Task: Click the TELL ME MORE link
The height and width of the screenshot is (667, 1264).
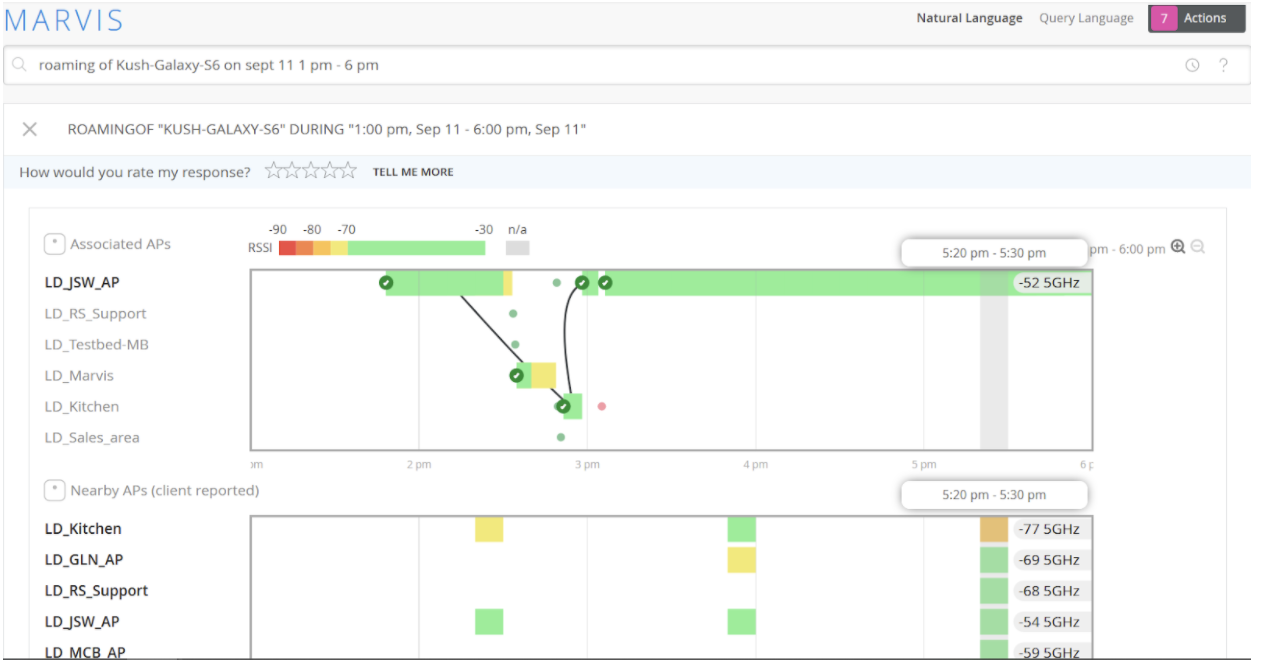Action: point(413,172)
